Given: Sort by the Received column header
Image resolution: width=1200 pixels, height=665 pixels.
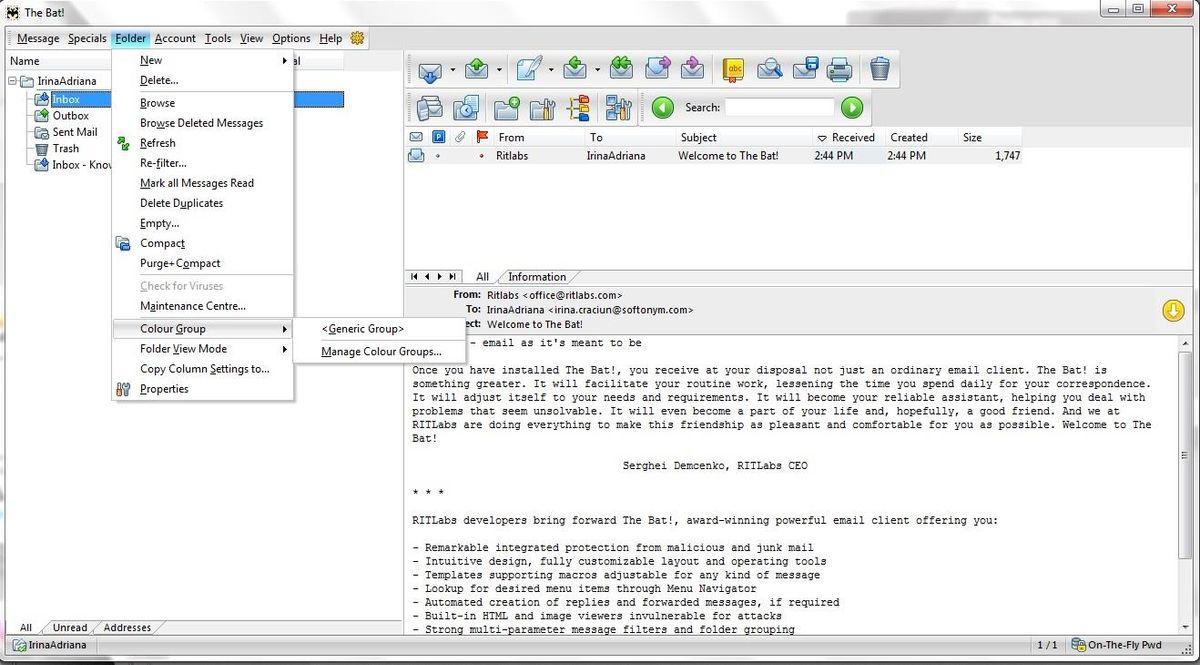Looking at the screenshot, I should (x=846, y=137).
